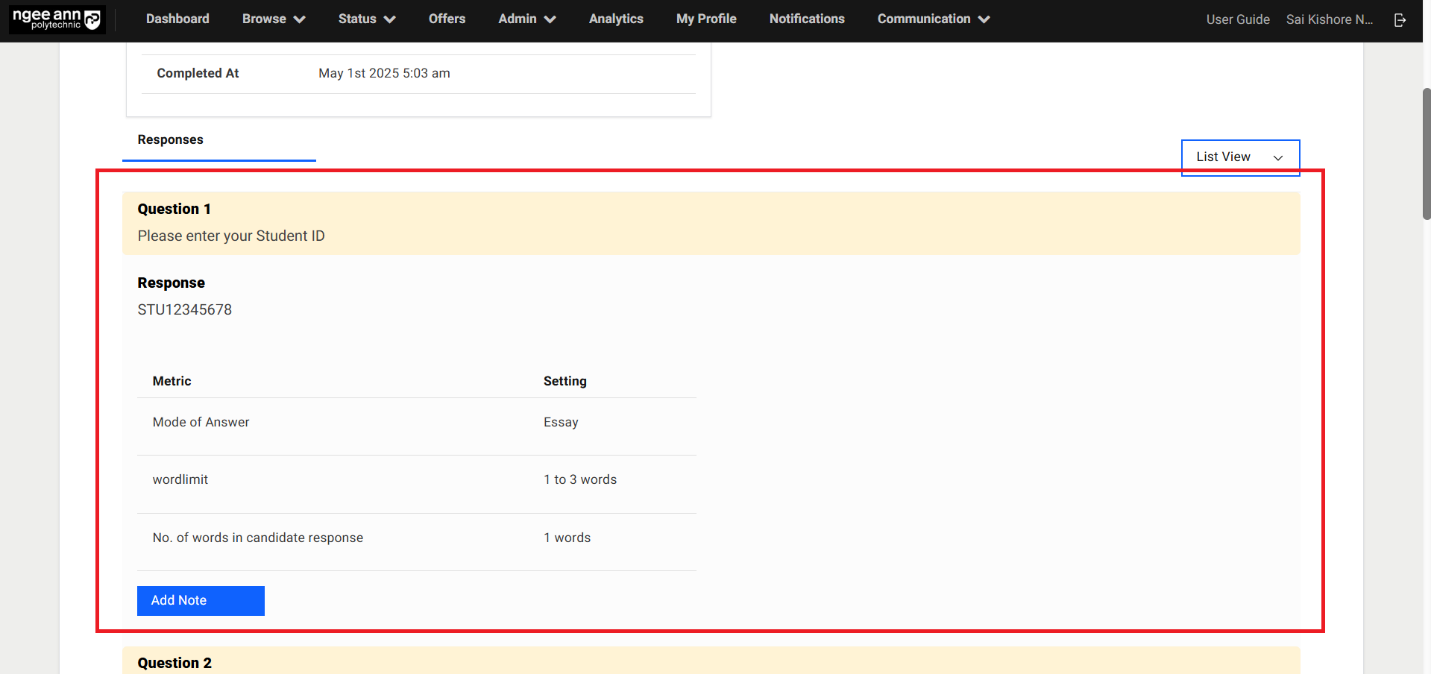Open My Profile page
The height and width of the screenshot is (674, 1431).
[706, 19]
